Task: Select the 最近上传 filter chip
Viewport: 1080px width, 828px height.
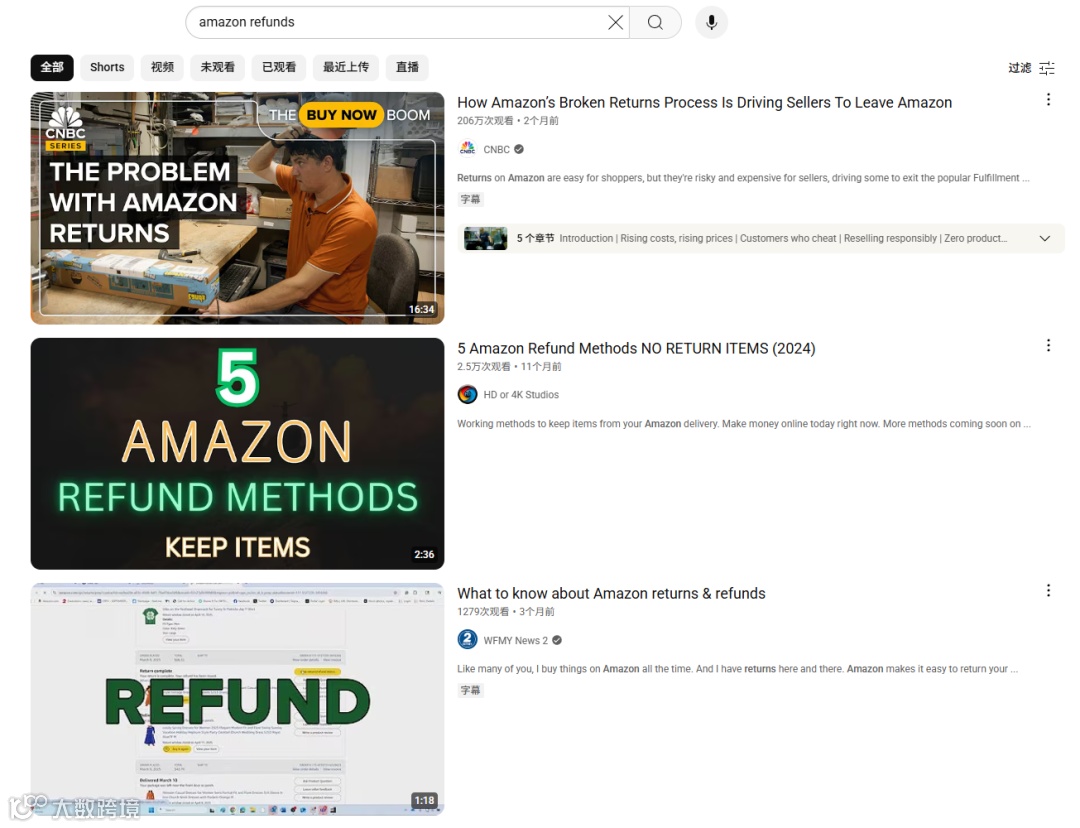Action: click(346, 68)
